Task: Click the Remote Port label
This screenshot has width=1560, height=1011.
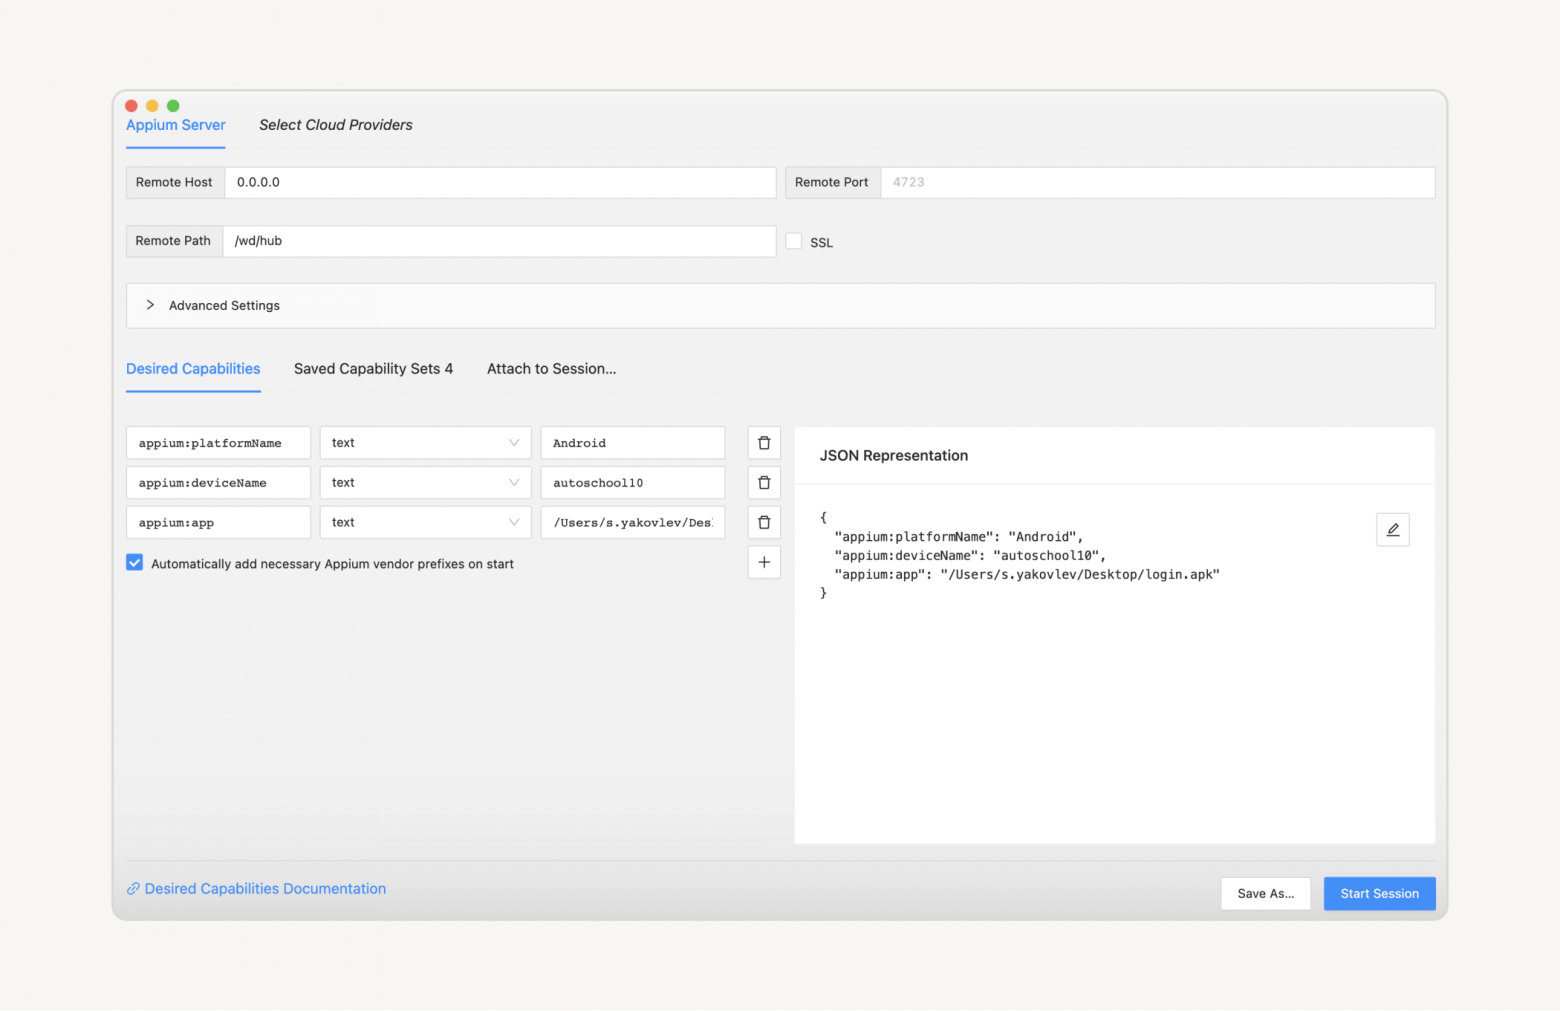Action: [832, 183]
